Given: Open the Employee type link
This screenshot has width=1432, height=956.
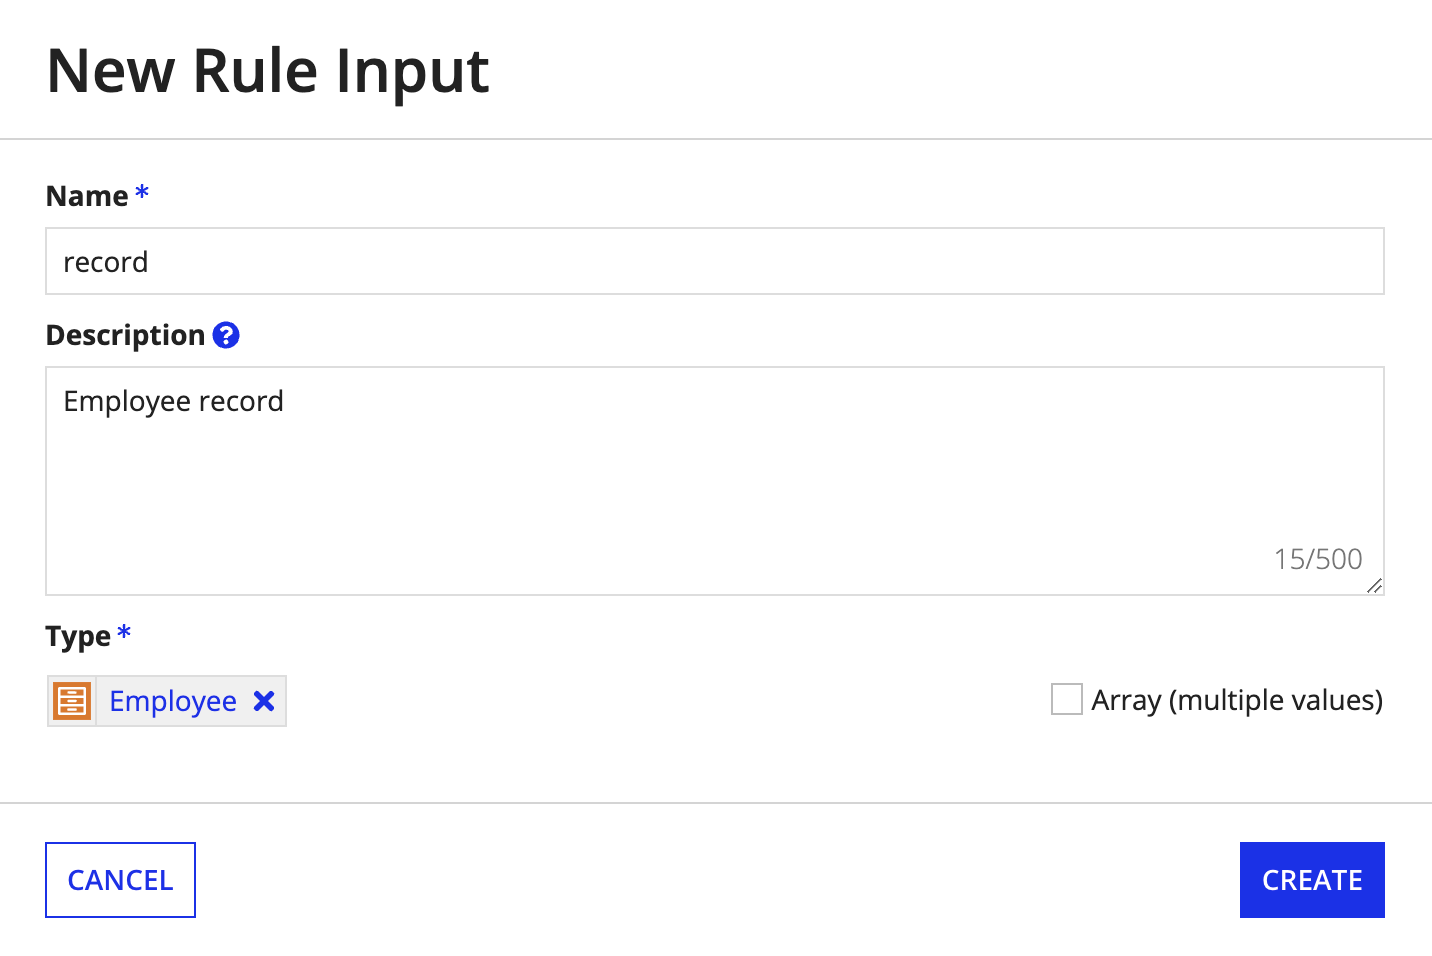Looking at the screenshot, I should coord(172,701).
